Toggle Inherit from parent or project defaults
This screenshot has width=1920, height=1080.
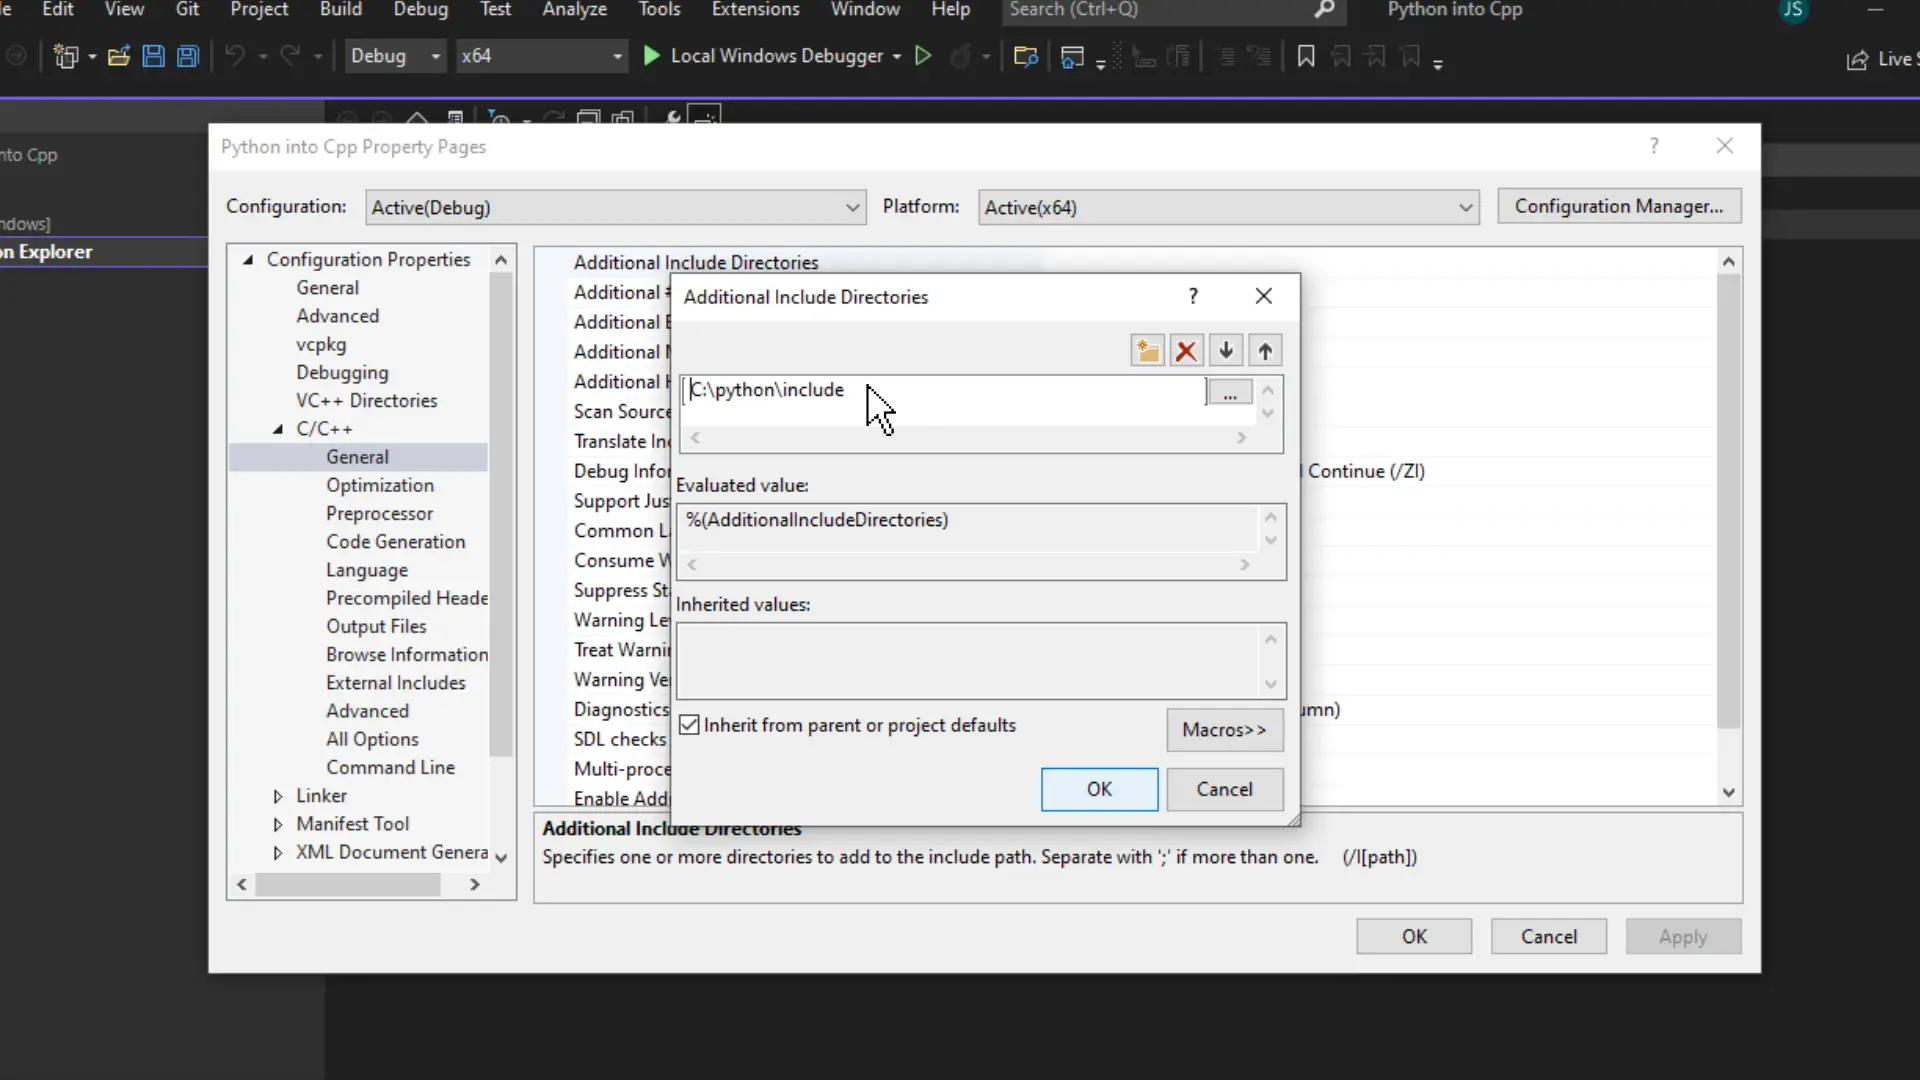(x=687, y=724)
